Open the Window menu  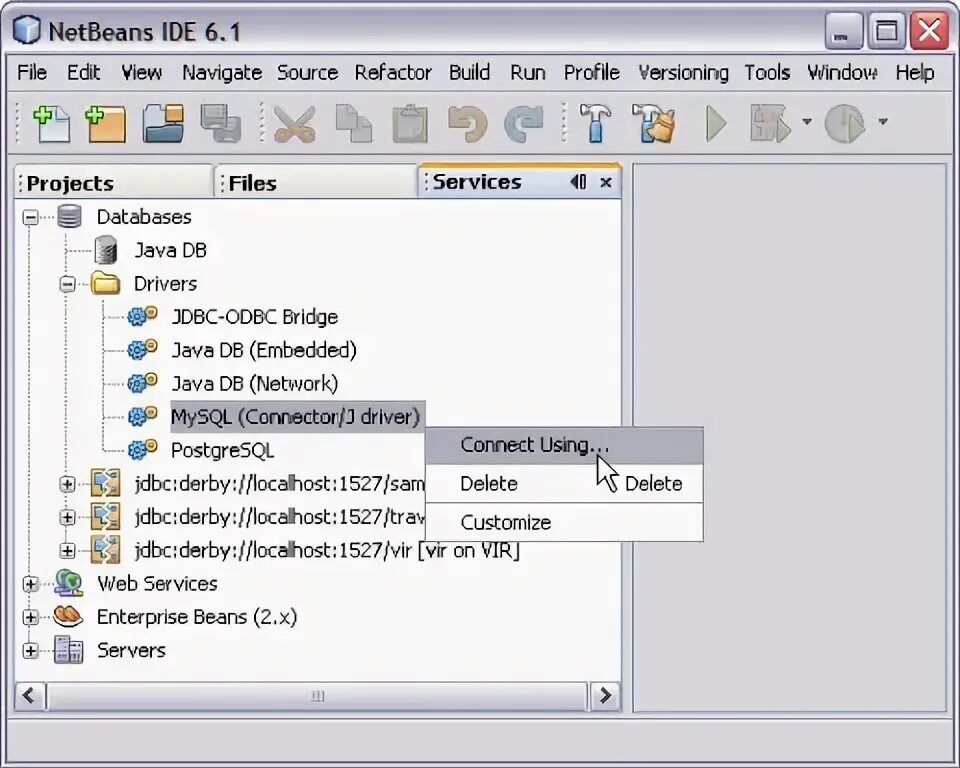[x=842, y=72]
